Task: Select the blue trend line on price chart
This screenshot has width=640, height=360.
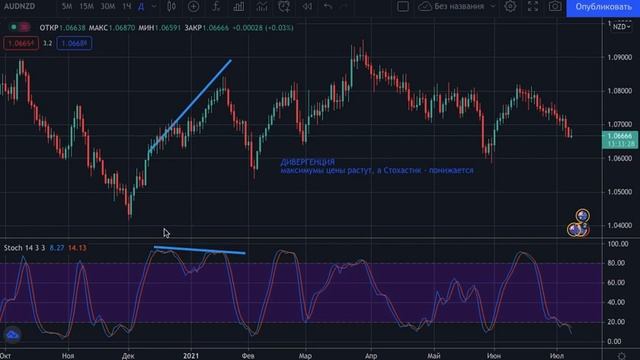Action: pos(190,106)
